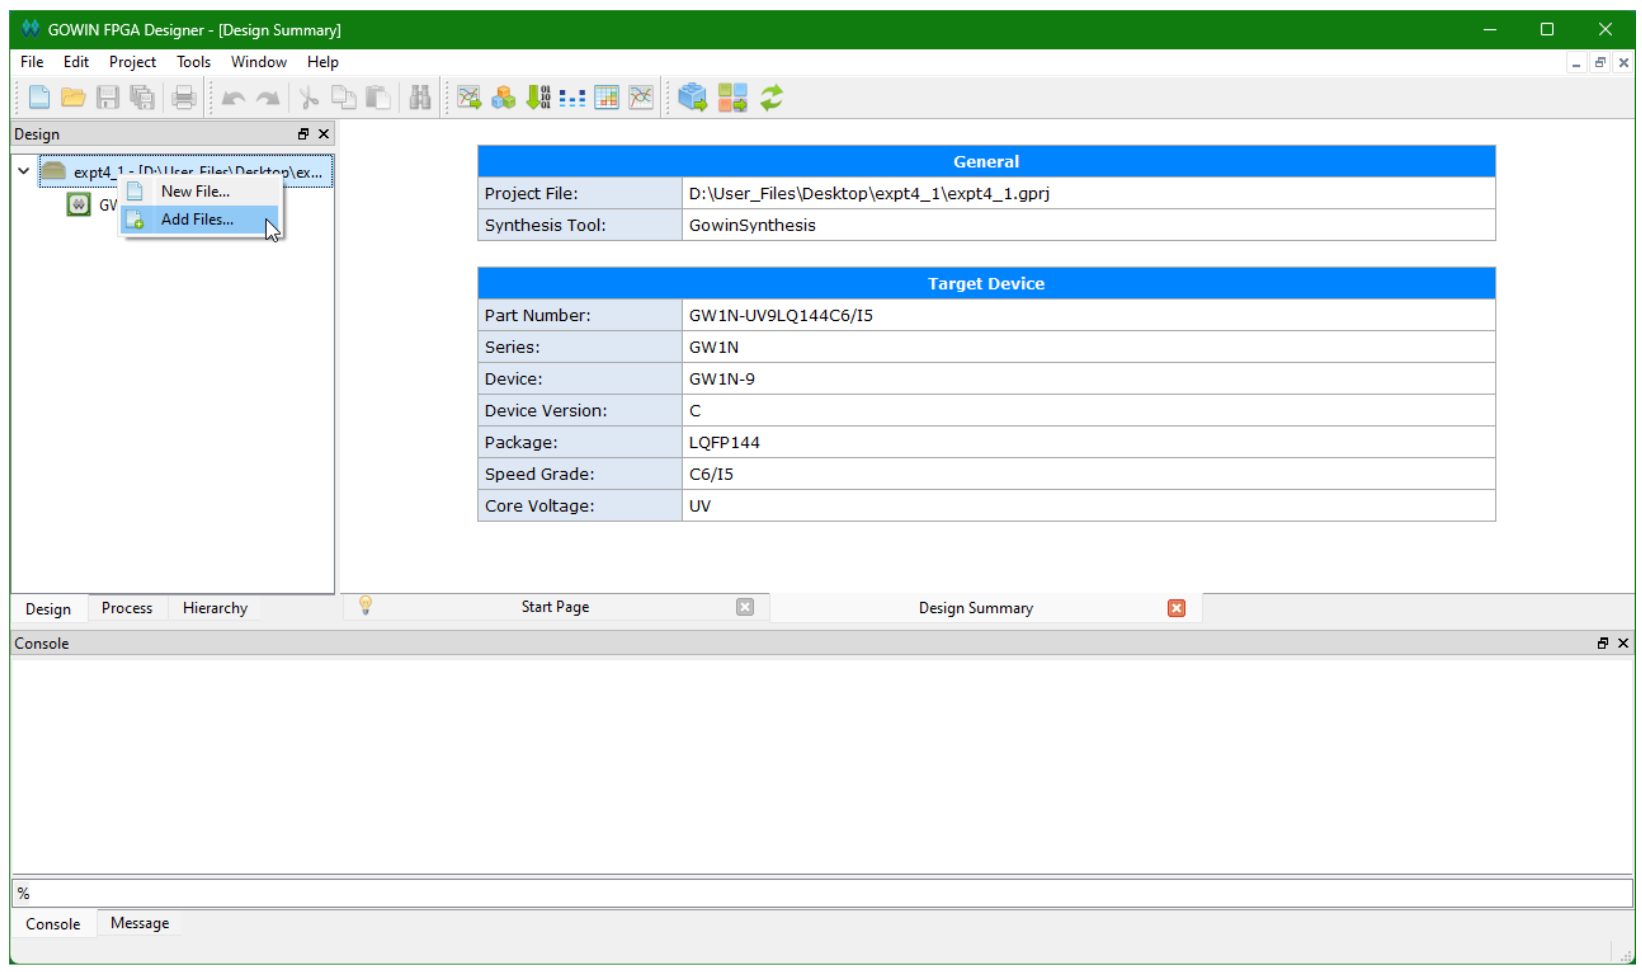
Task: Click the Redo arrow icon
Action: (268, 98)
